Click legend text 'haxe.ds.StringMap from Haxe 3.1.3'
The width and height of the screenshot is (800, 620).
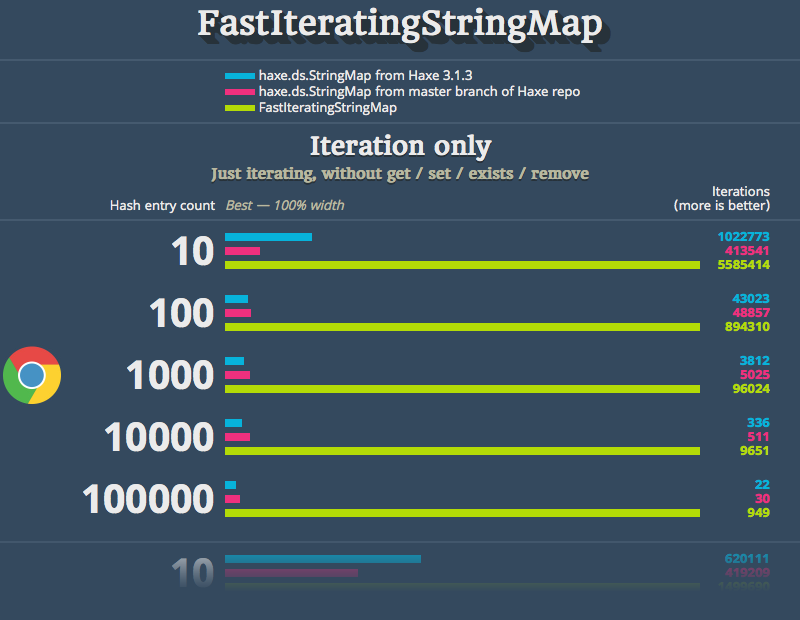[x=365, y=76]
